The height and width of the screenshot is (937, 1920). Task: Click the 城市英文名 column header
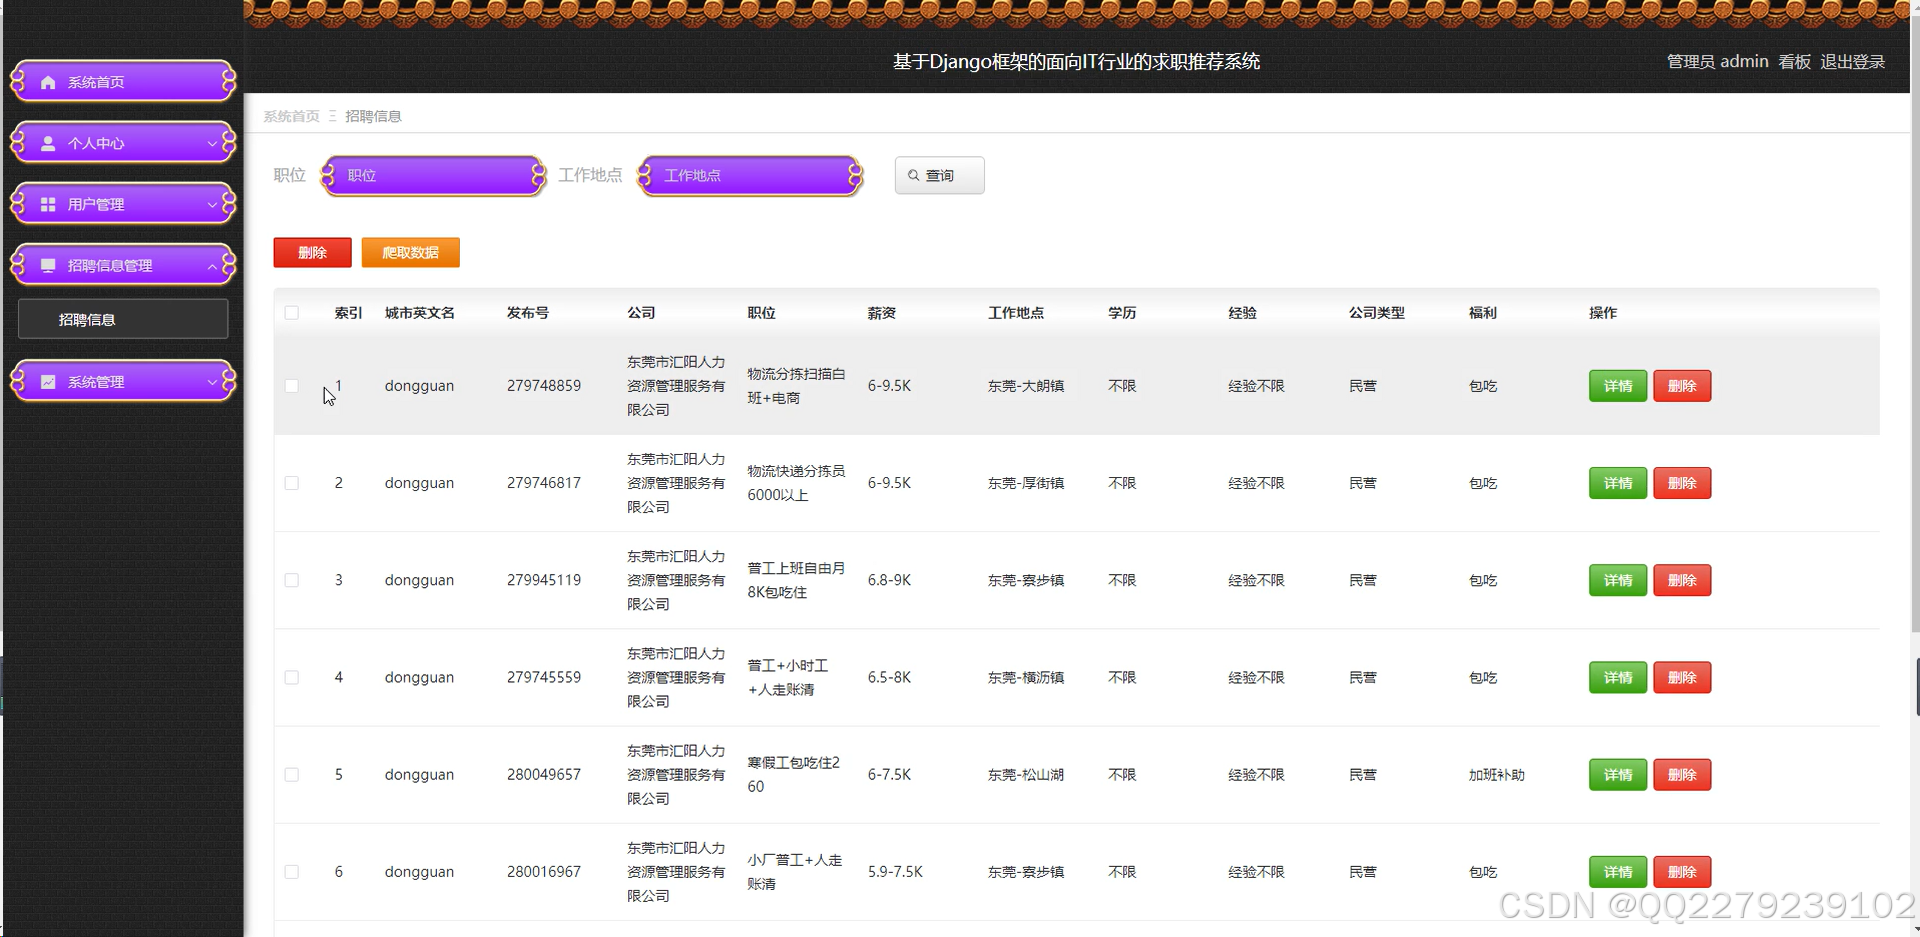tap(419, 313)
